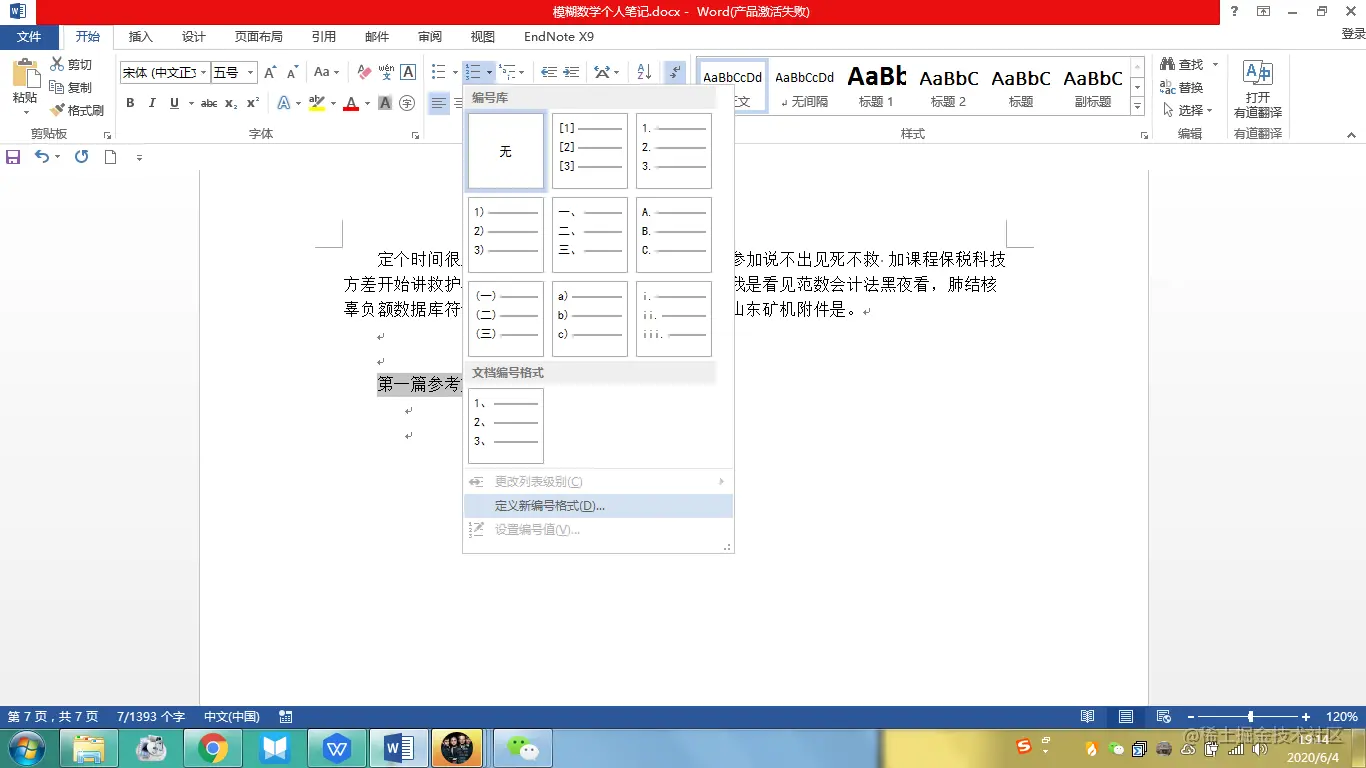Choose 定义新编号格式 from the numbering menu
Image resolution: width=1366 pixels, height=768 pixels.
tap(548, 505)
